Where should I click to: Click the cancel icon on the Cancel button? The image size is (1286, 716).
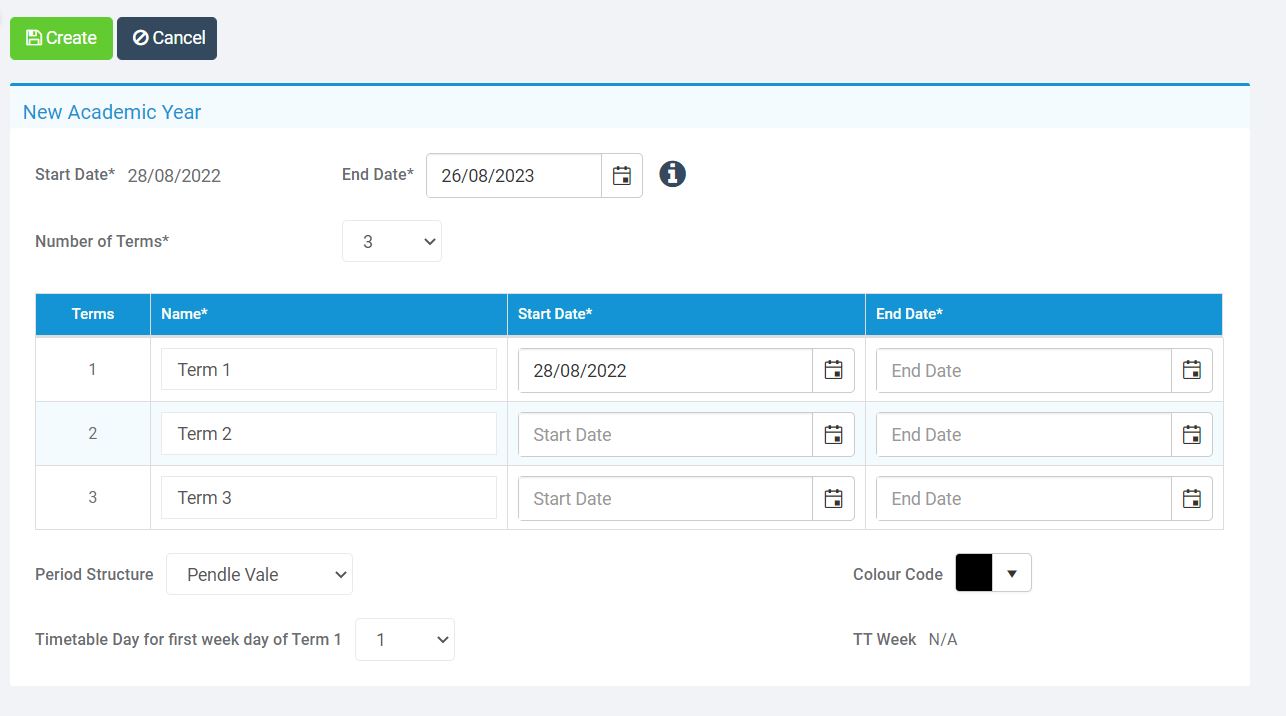(x=139, y=37)
